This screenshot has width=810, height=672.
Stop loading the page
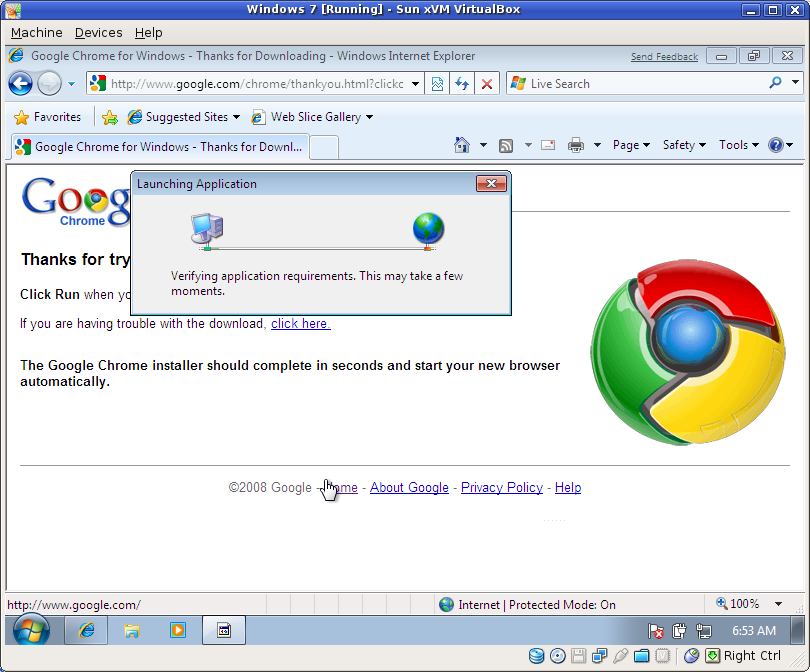(486, 83)
